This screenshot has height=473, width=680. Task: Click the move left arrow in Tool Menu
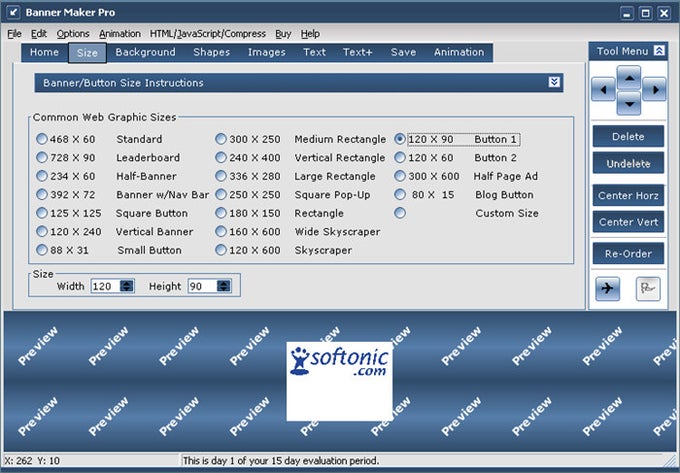[x=603, y=89]
